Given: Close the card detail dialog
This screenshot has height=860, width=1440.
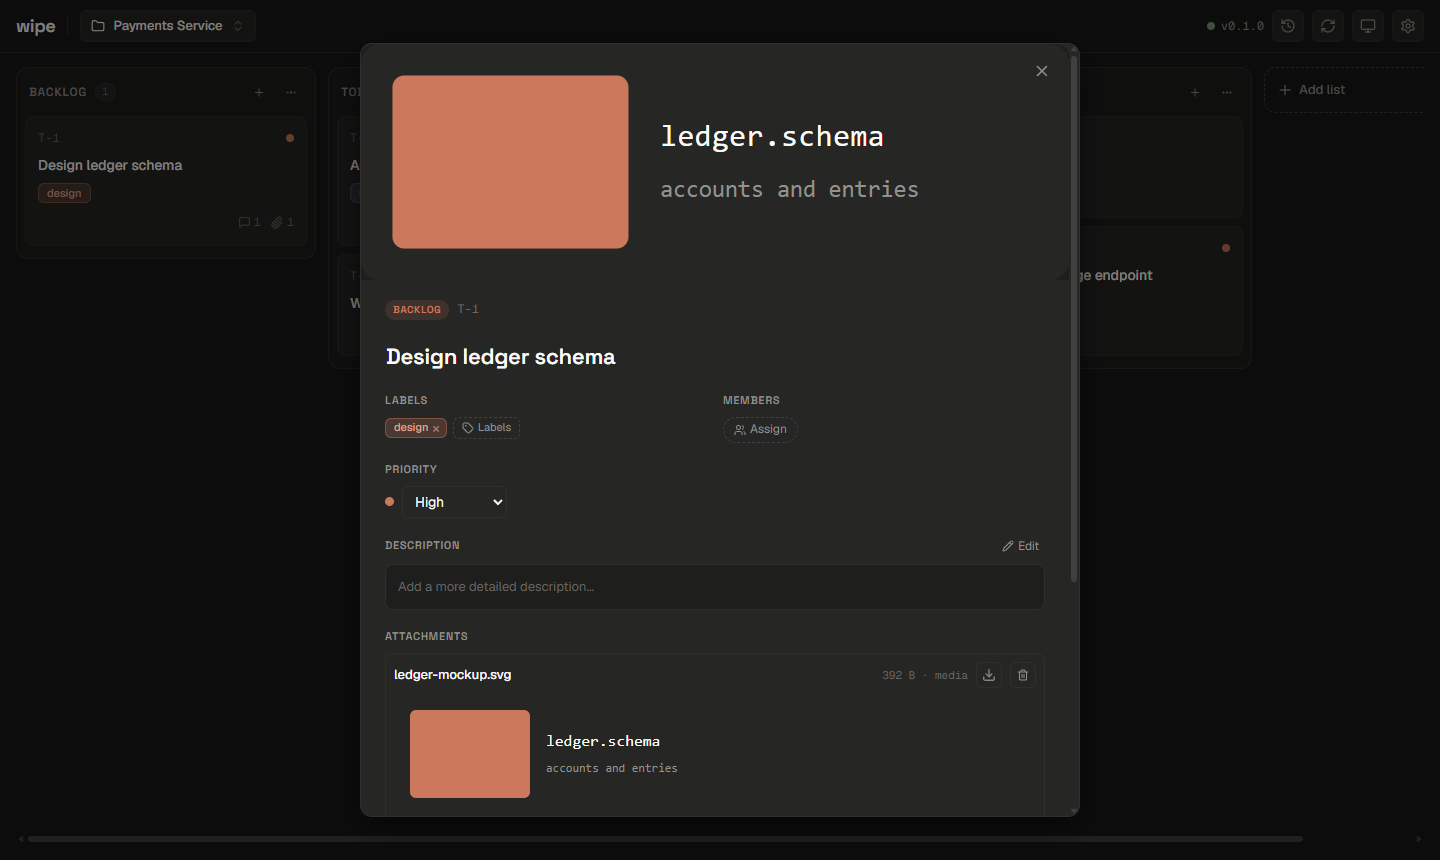Looking at the screenshot, I should [x=1042, y=71].
